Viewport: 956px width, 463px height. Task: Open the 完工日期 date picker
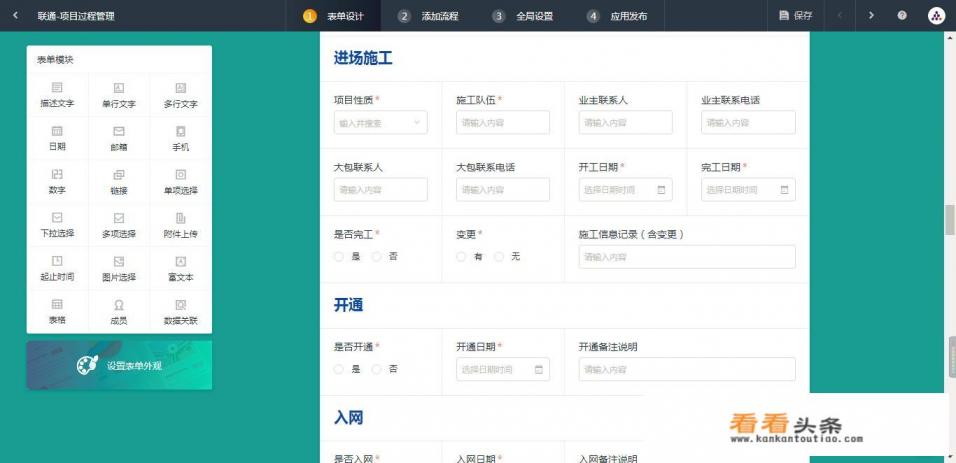747,190
